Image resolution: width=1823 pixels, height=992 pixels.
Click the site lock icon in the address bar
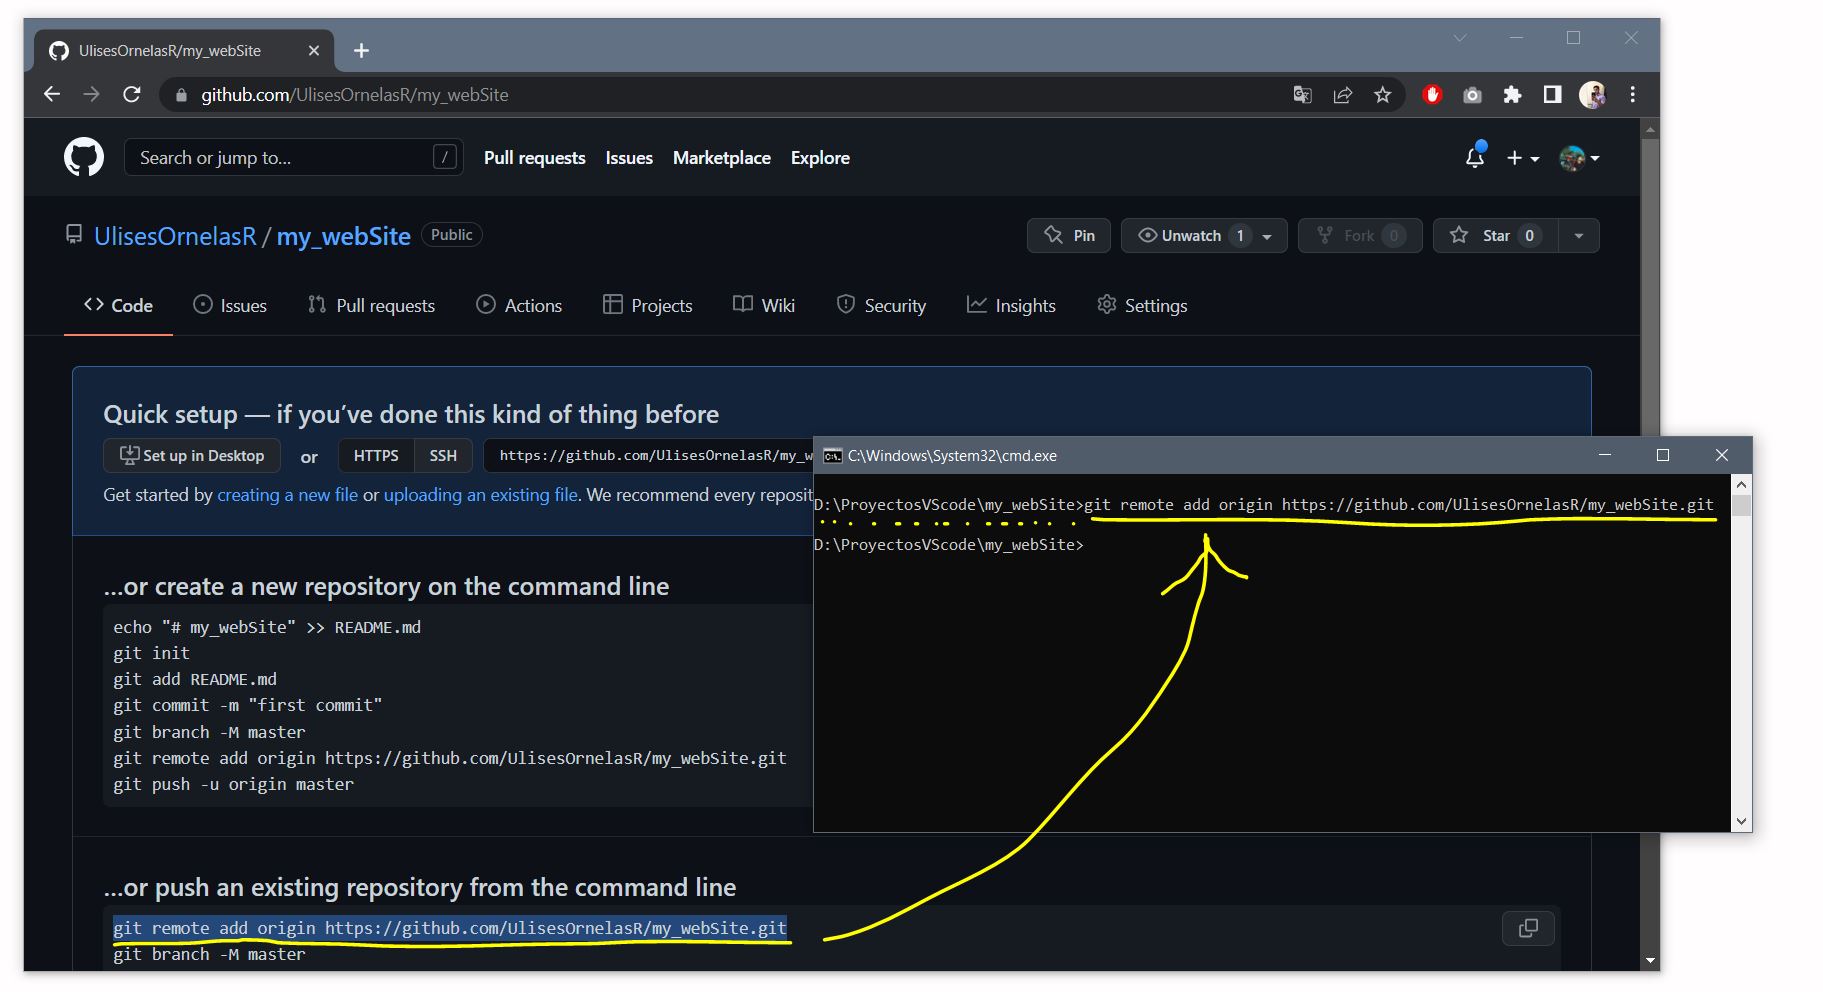181,95
